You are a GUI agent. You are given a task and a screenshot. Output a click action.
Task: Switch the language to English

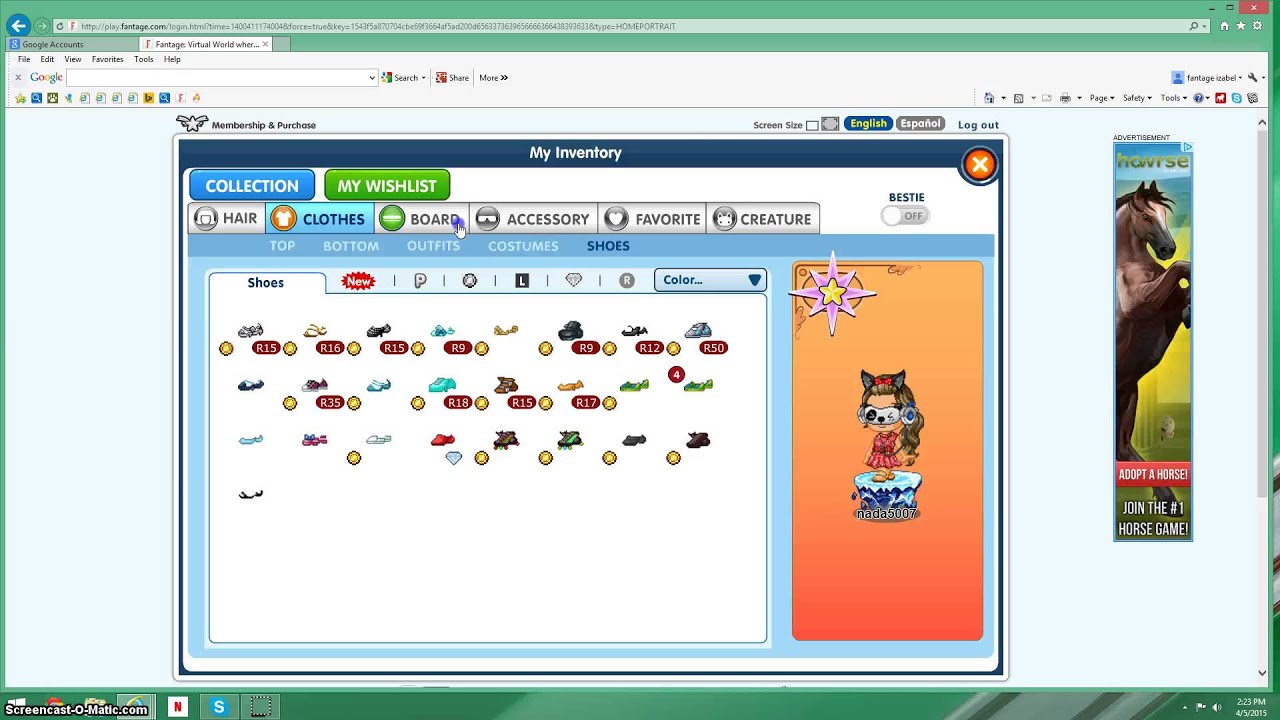point(868,124)
